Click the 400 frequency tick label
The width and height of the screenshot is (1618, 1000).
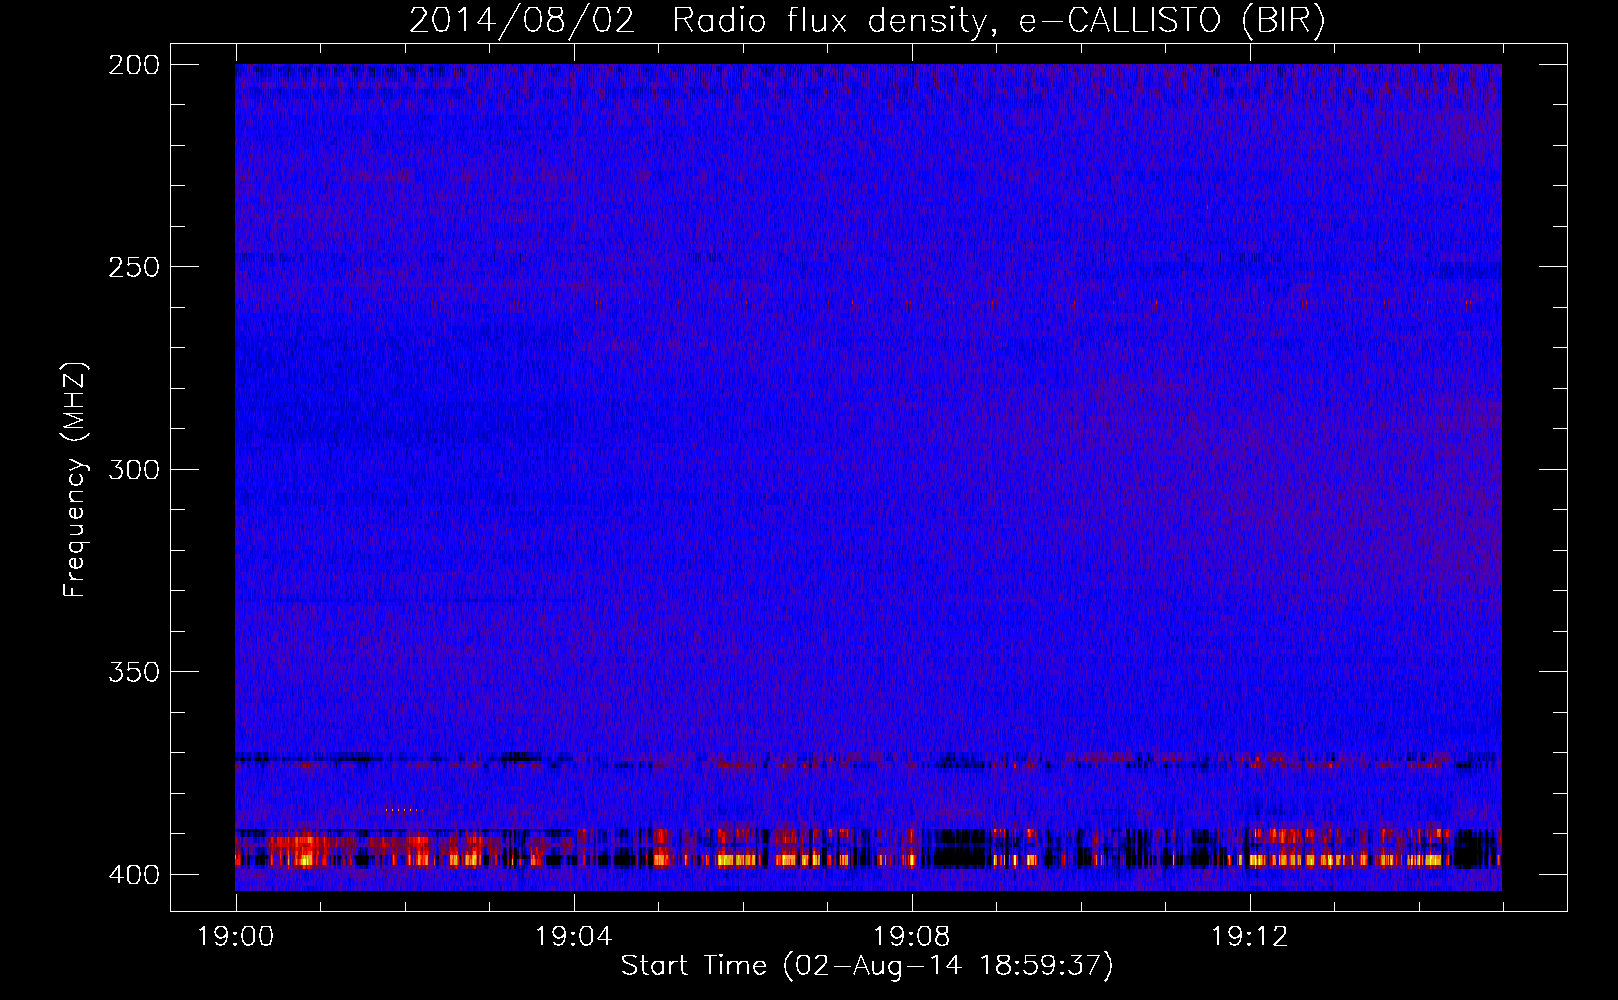point(134,874)
